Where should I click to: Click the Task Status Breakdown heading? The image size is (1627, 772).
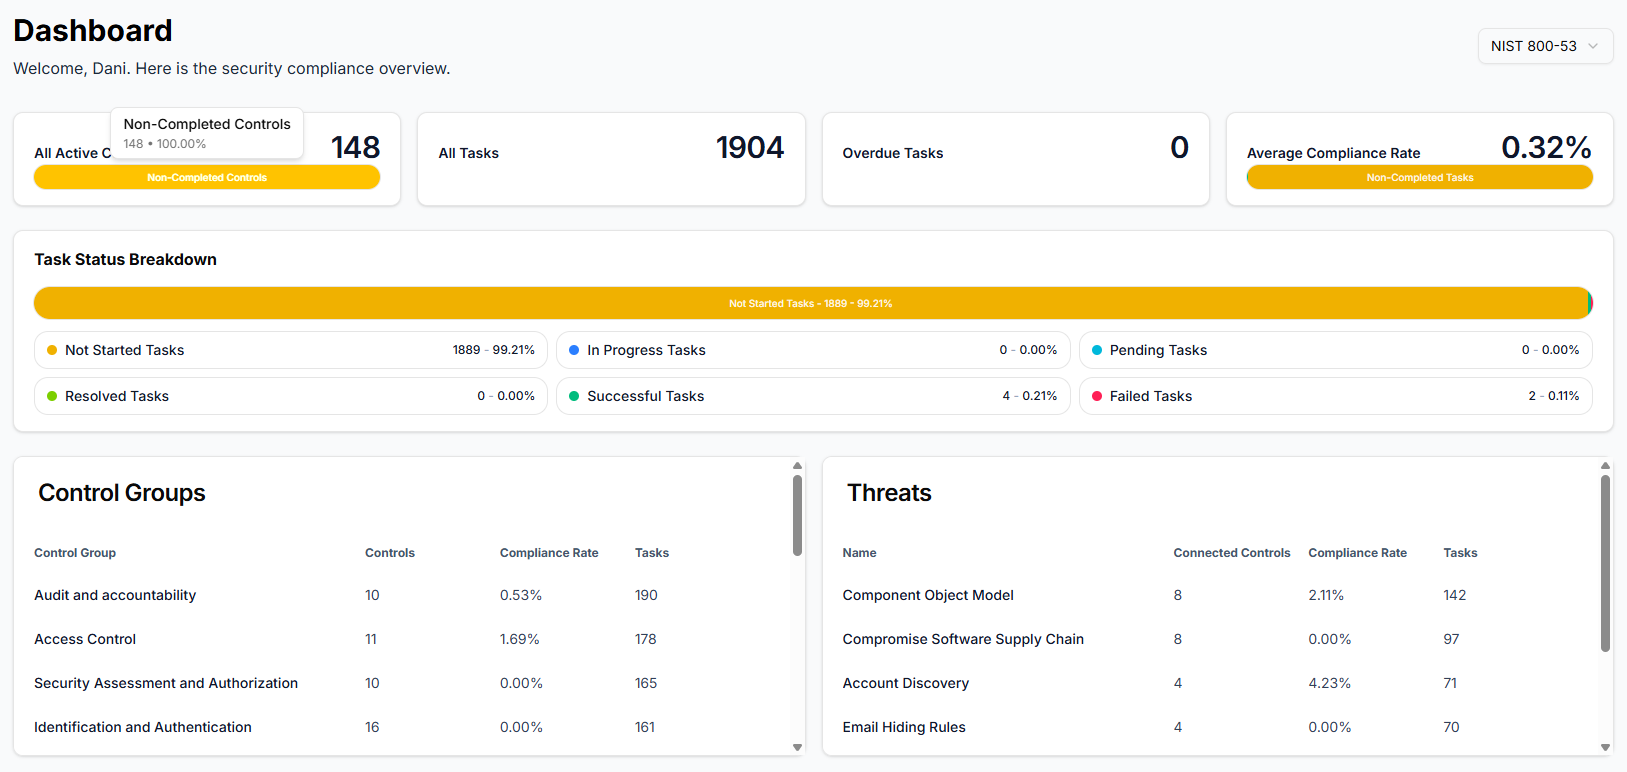coord(125,259)
